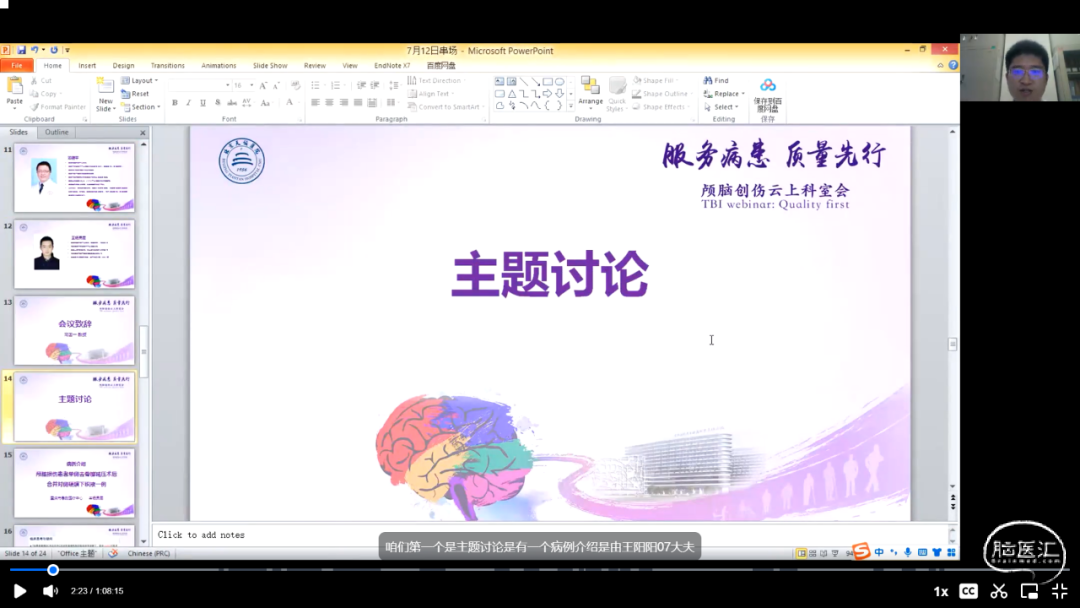Select the Right Arrow shape
The width and height of the screenshot is (1080, 608).
pos(548,94)
